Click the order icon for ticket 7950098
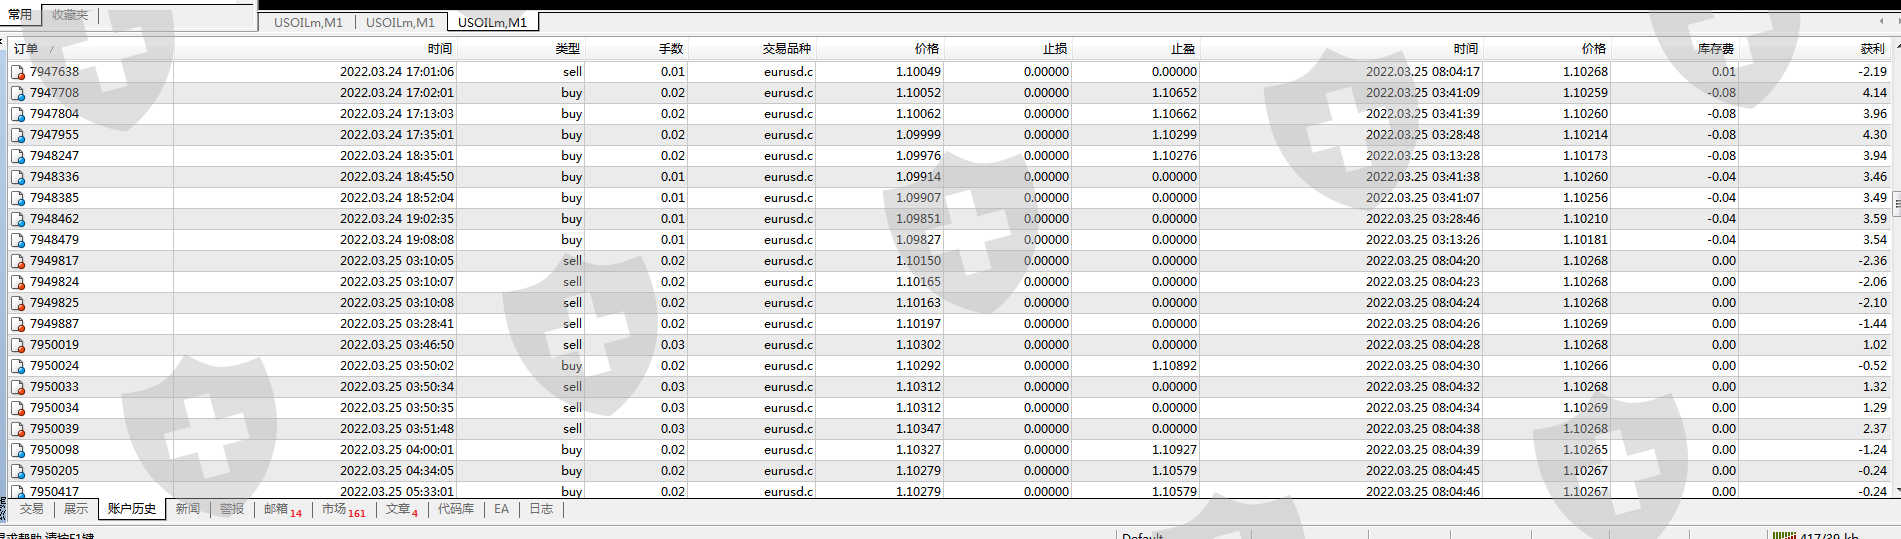1901x539 pixels. (18, 450)
